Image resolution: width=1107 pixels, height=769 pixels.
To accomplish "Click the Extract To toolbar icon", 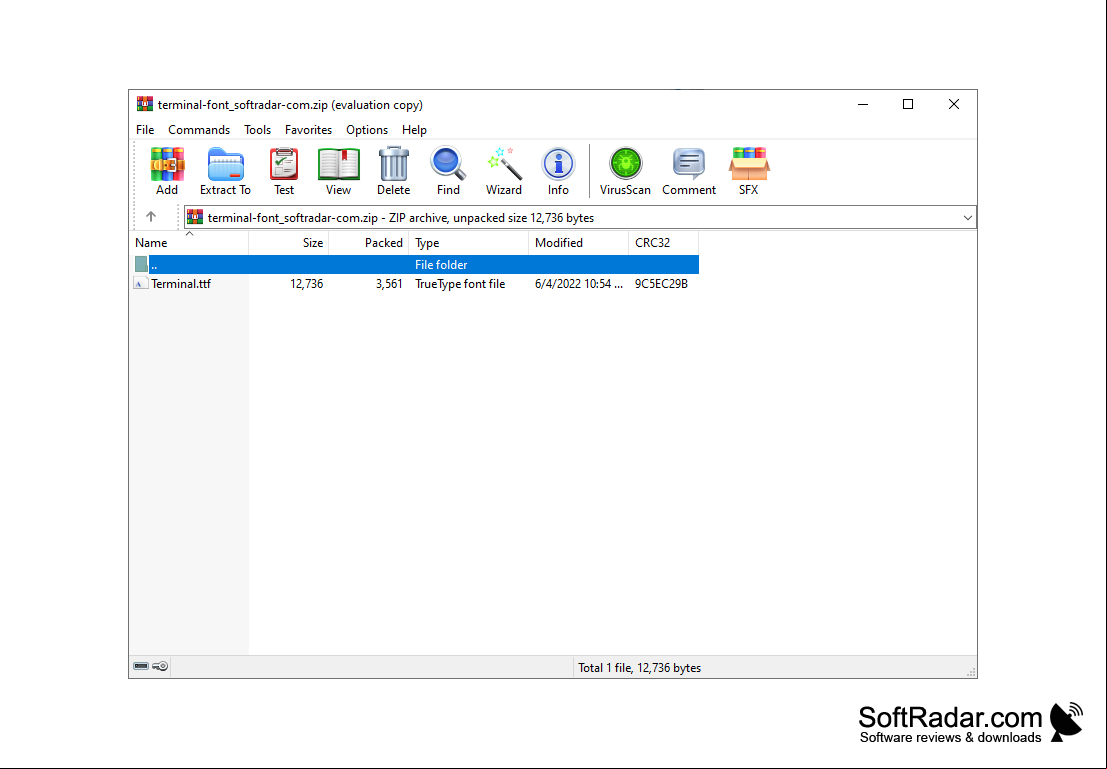I will tap(225, 164).
